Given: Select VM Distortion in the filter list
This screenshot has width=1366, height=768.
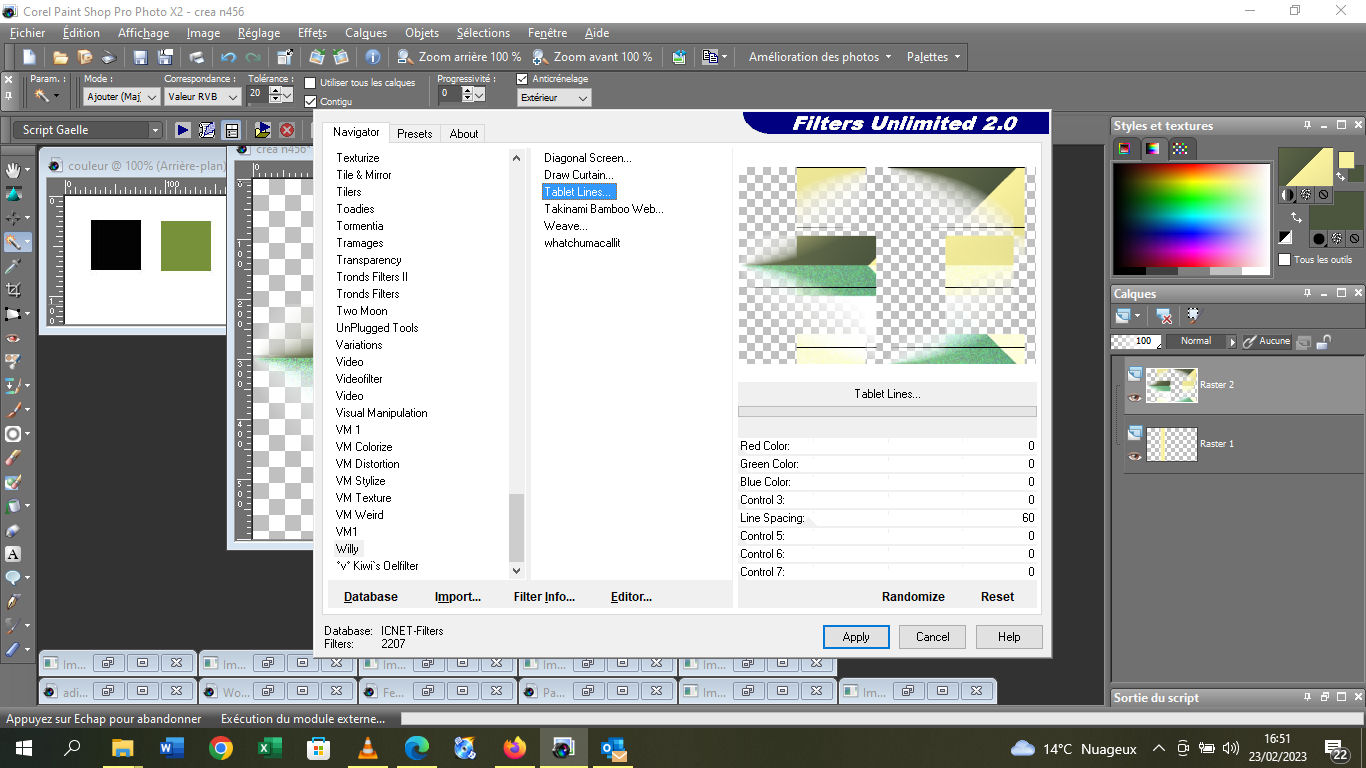Looking at the screenshot, I should (368, 464).
